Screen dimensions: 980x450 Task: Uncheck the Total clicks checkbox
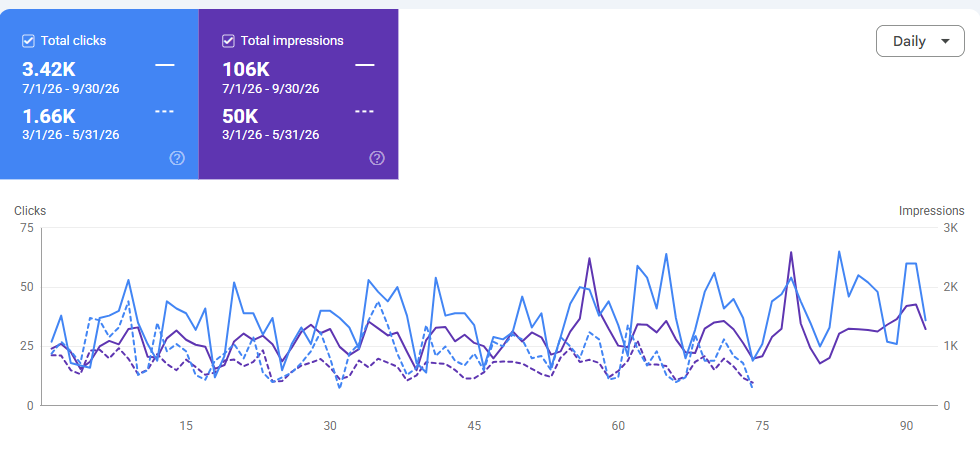click(x=28, y=41)
